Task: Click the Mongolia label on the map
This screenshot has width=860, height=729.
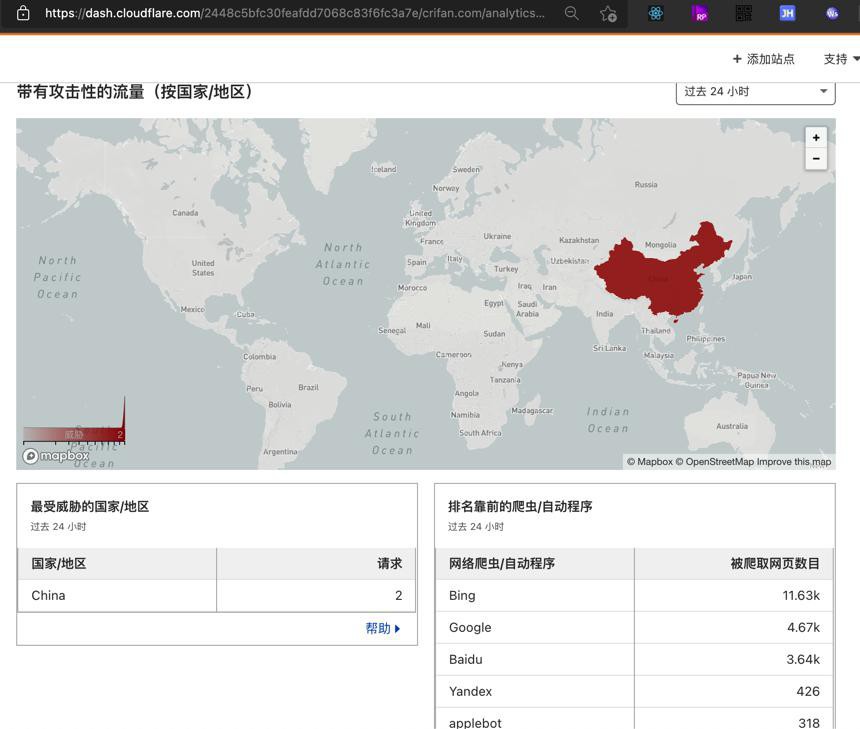Action: point(661,245)
